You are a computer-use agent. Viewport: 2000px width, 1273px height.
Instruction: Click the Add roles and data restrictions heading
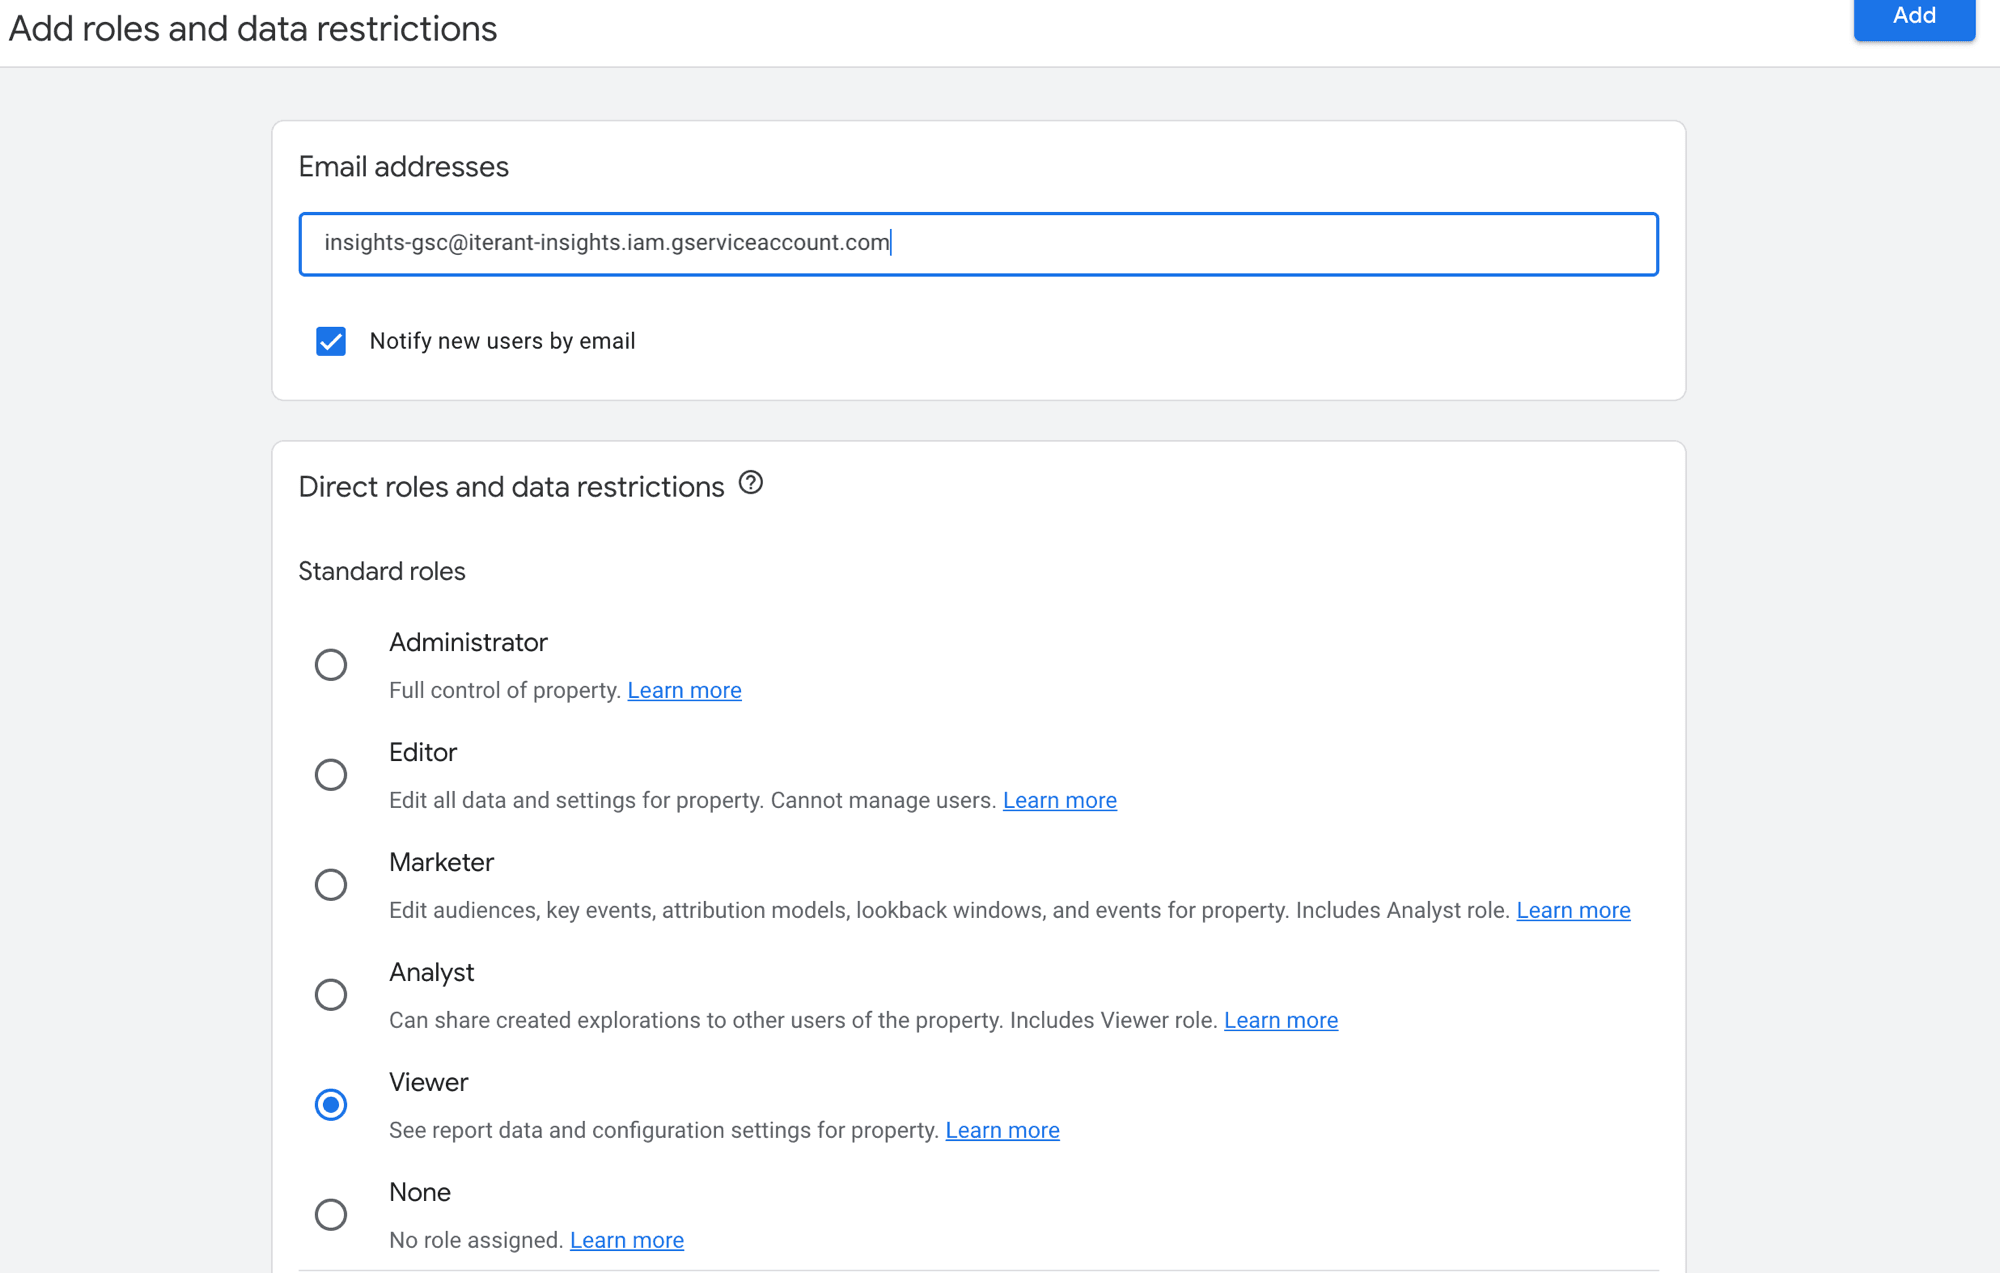click(x=252, y=28)
